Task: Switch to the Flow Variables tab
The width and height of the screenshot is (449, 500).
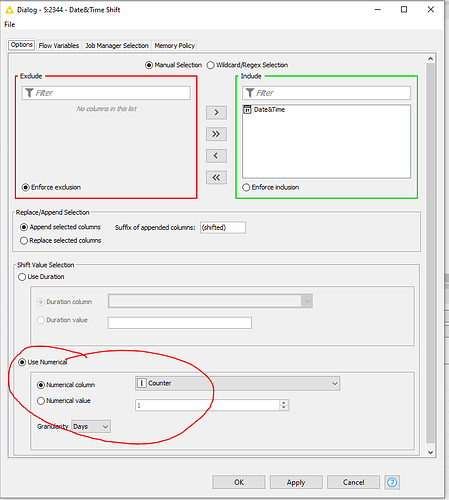Action: (59, 46)
